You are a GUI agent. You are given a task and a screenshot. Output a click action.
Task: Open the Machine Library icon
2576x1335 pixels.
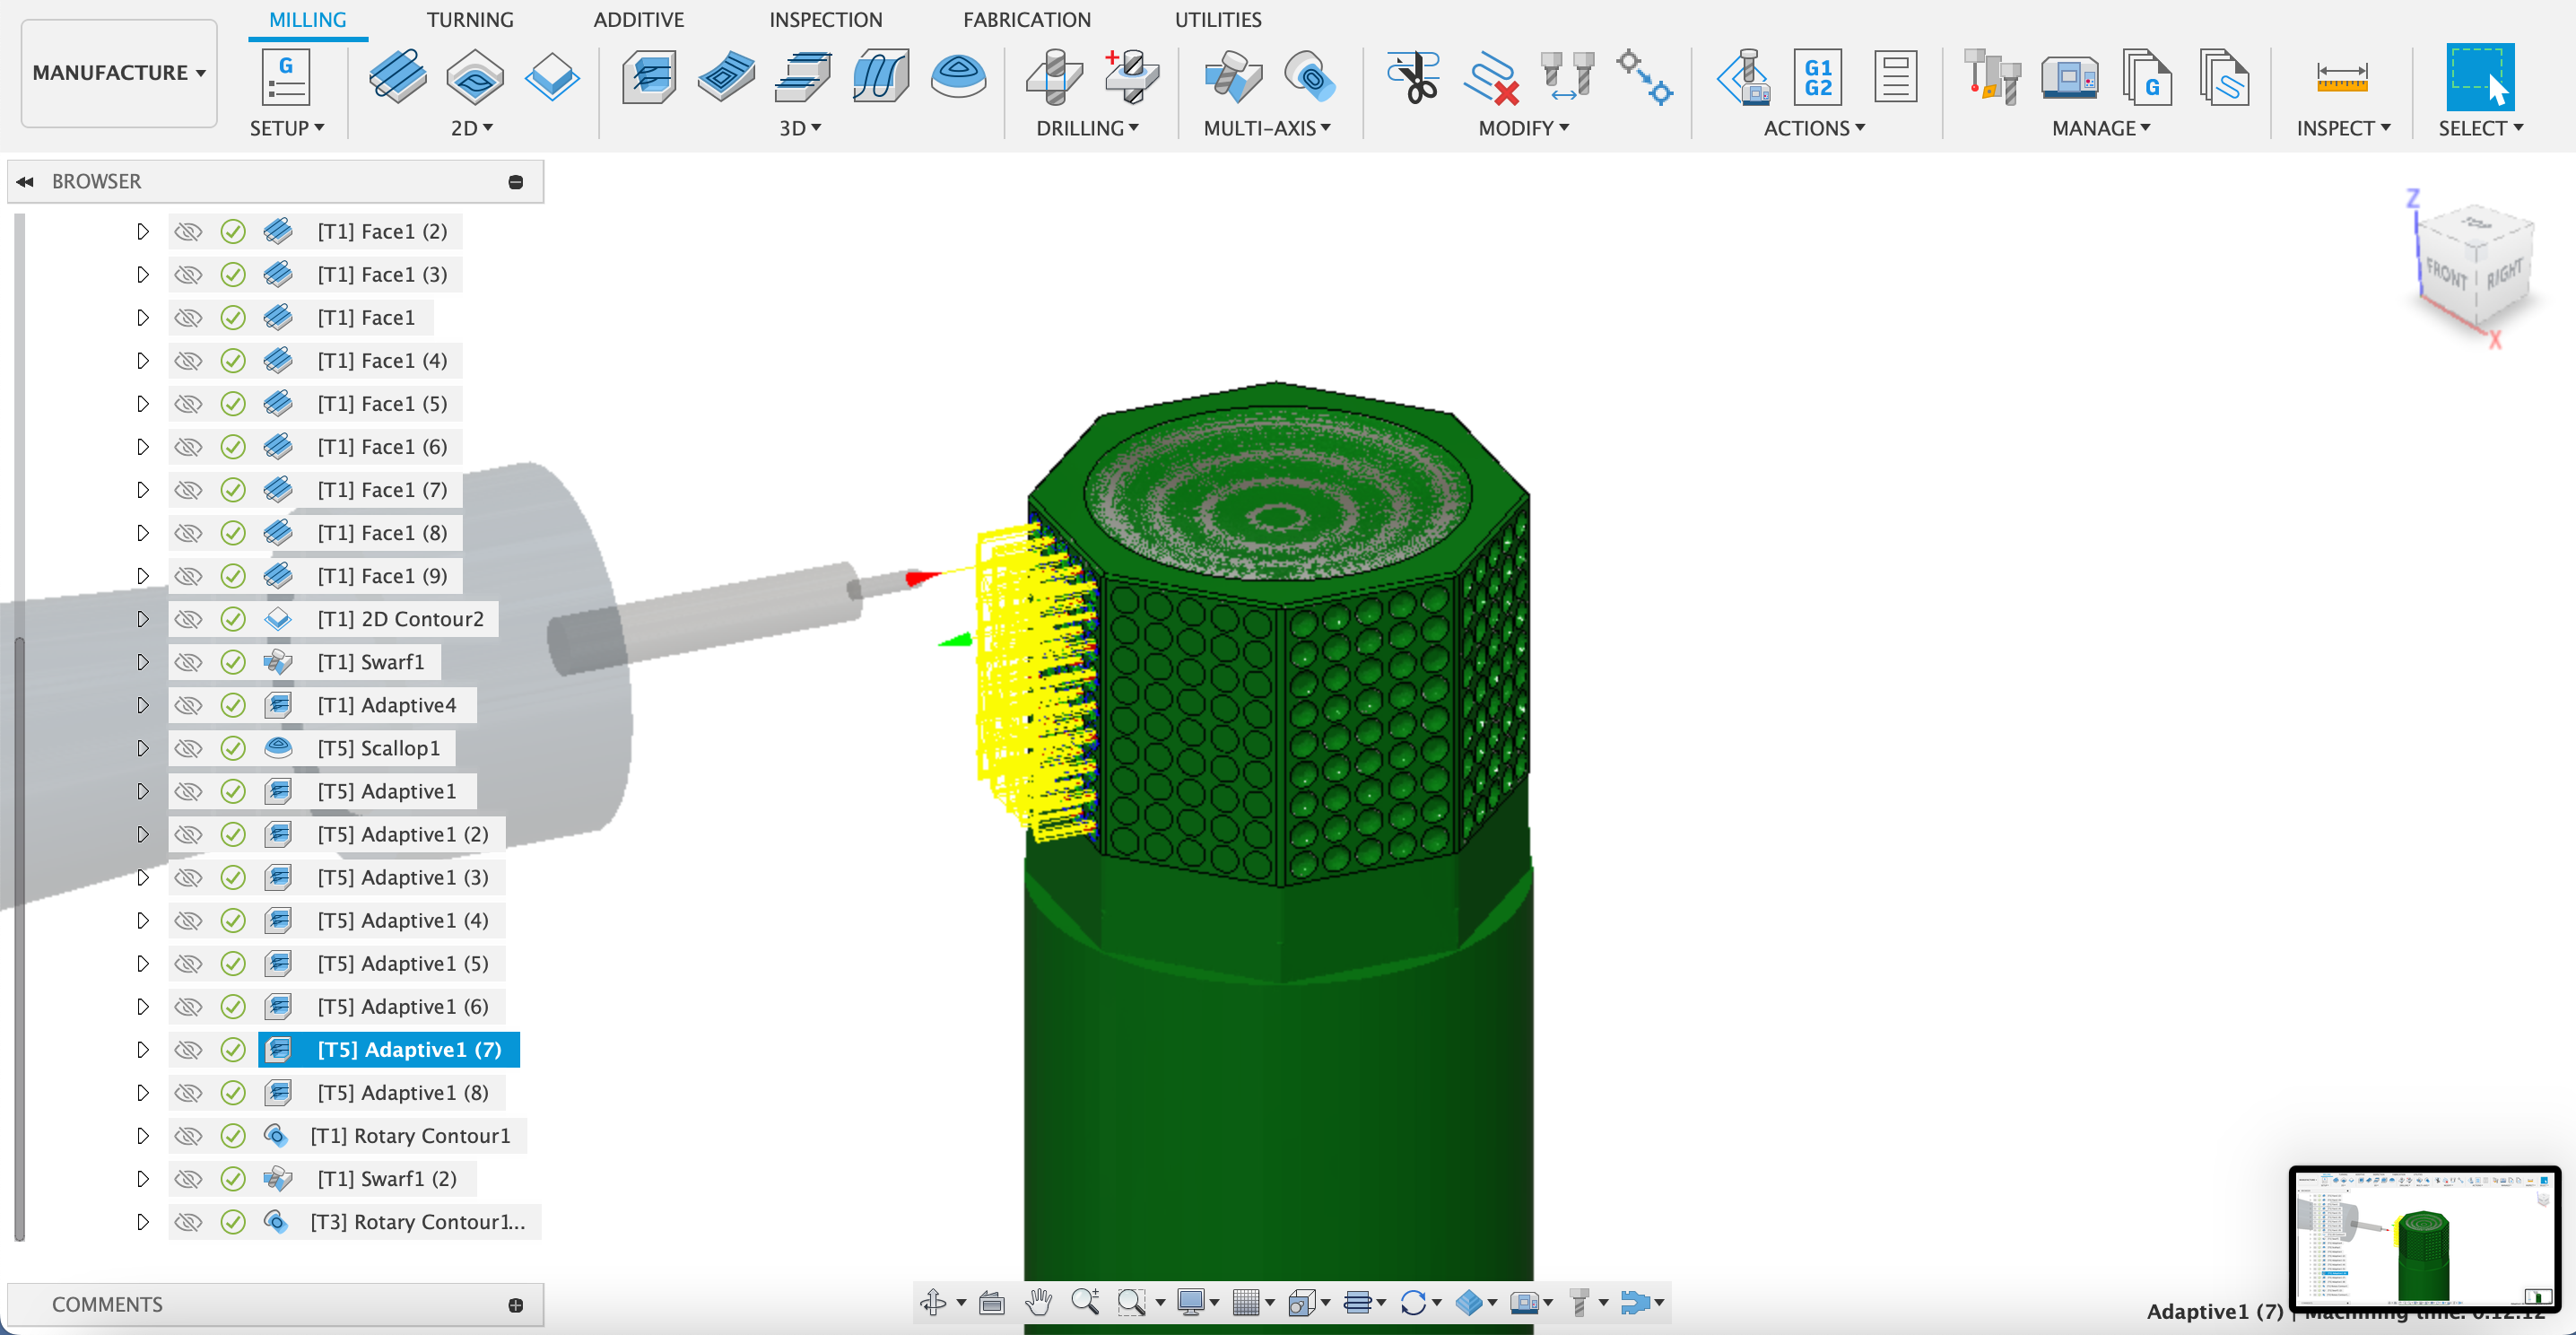pos(2069,77)
